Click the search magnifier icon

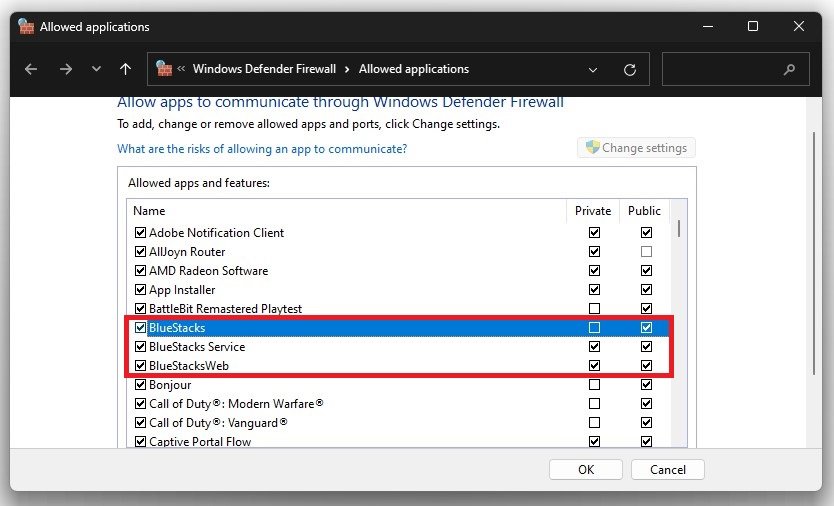pos(790,69)
